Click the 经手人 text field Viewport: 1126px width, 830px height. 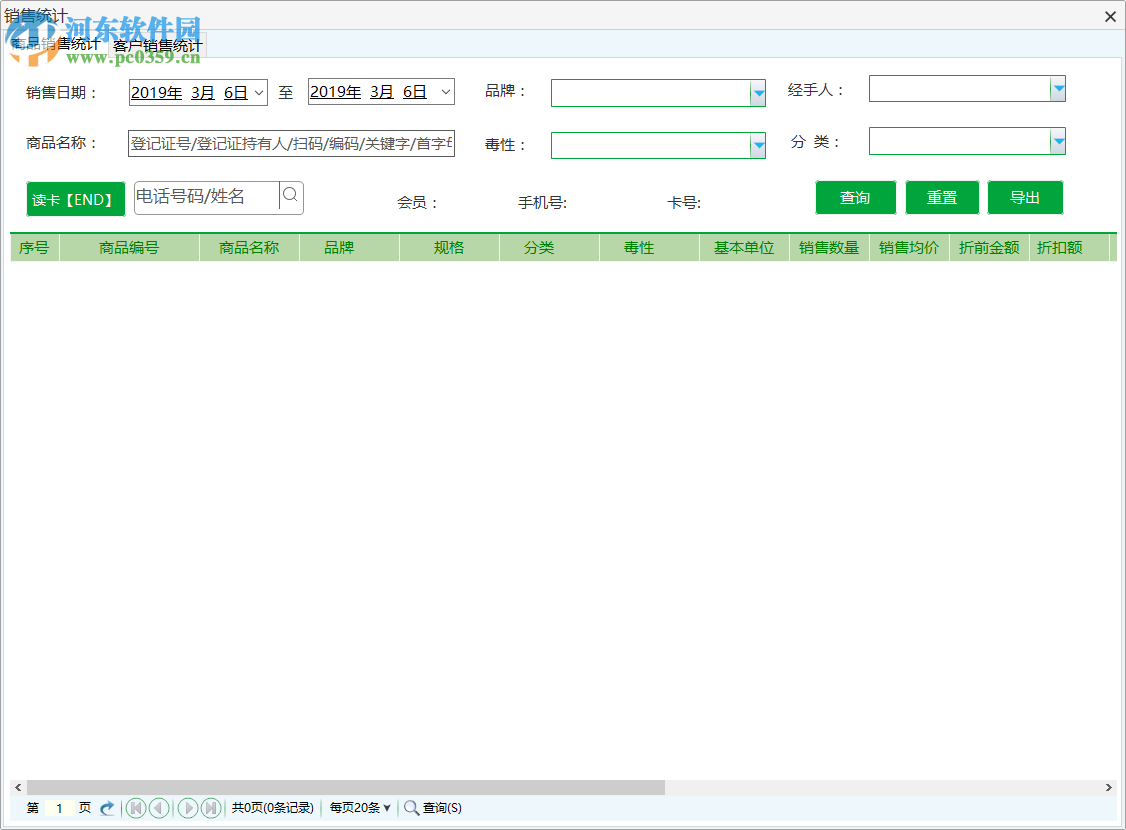pos(959,89)
